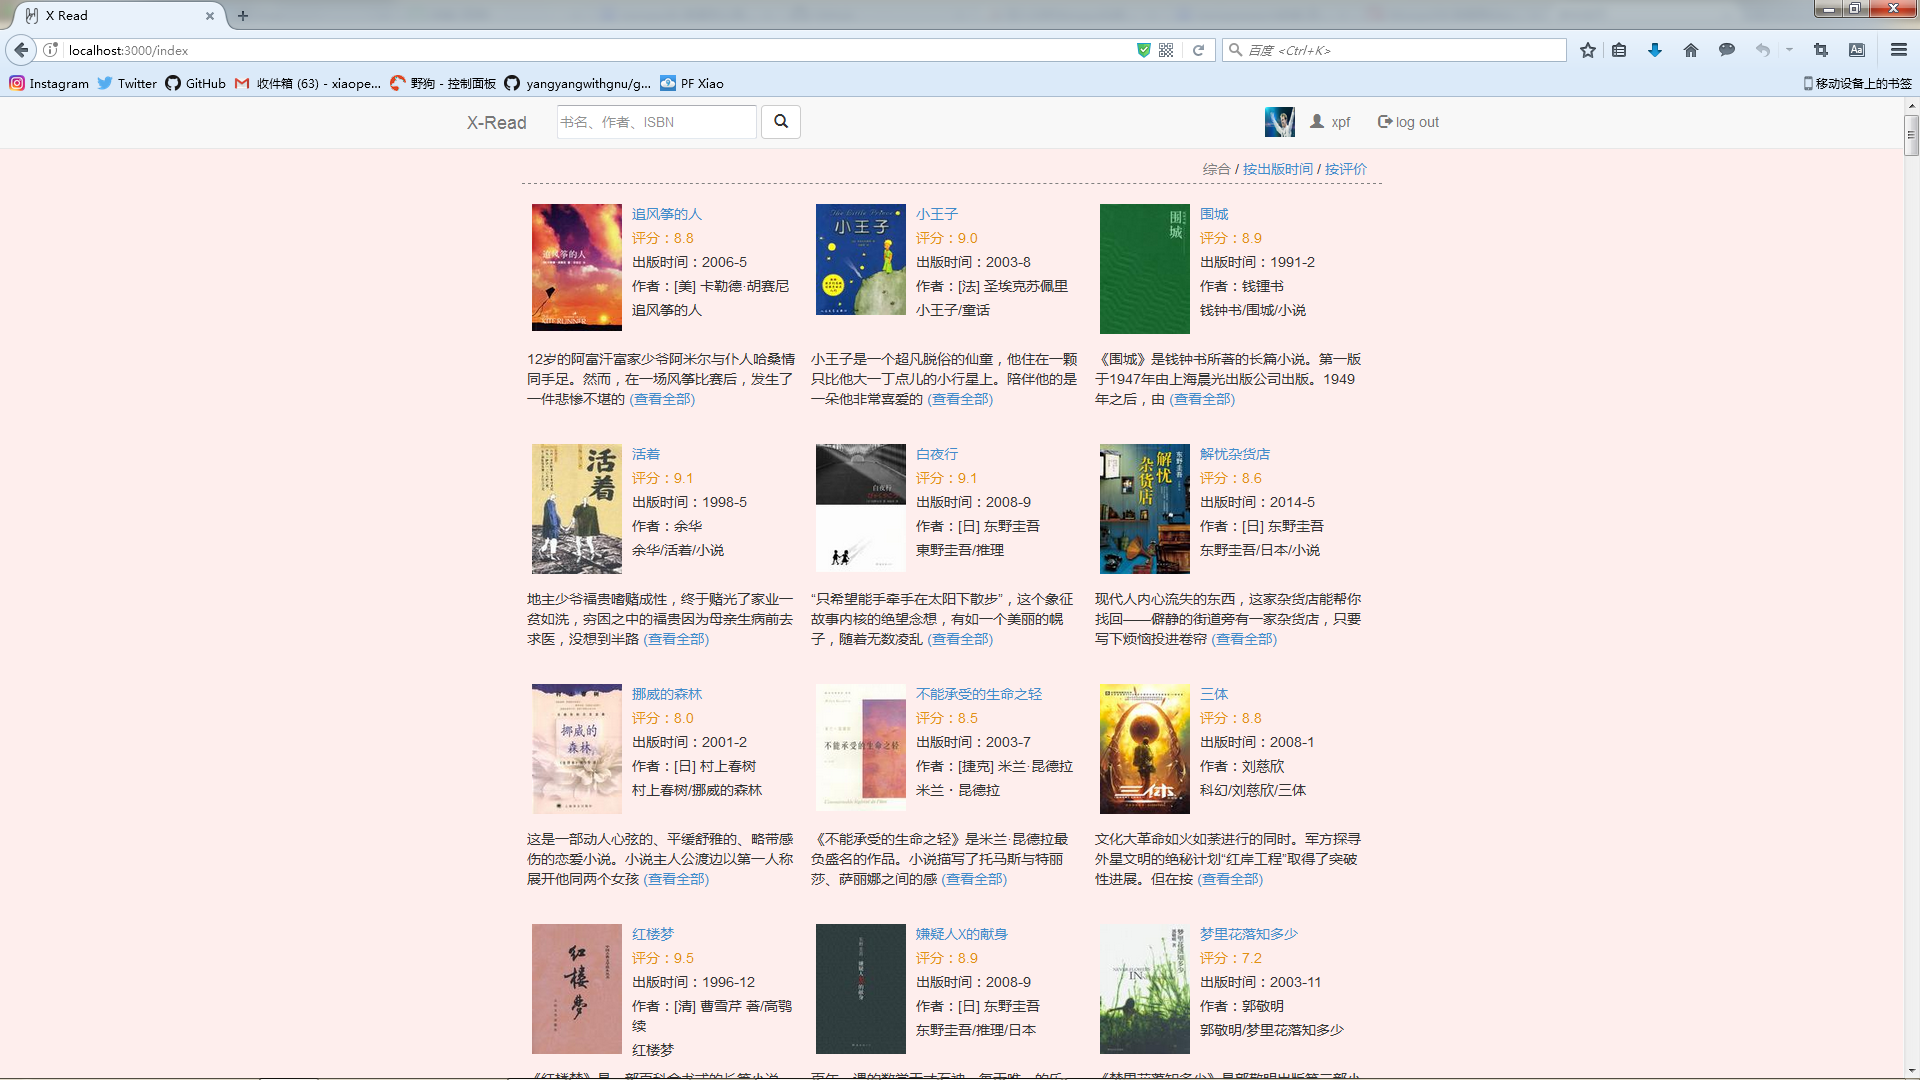This screenshot has width=1920, height=1080.
Task: Click 查看全部 under 挪威的森林 description
Action: 676,879
